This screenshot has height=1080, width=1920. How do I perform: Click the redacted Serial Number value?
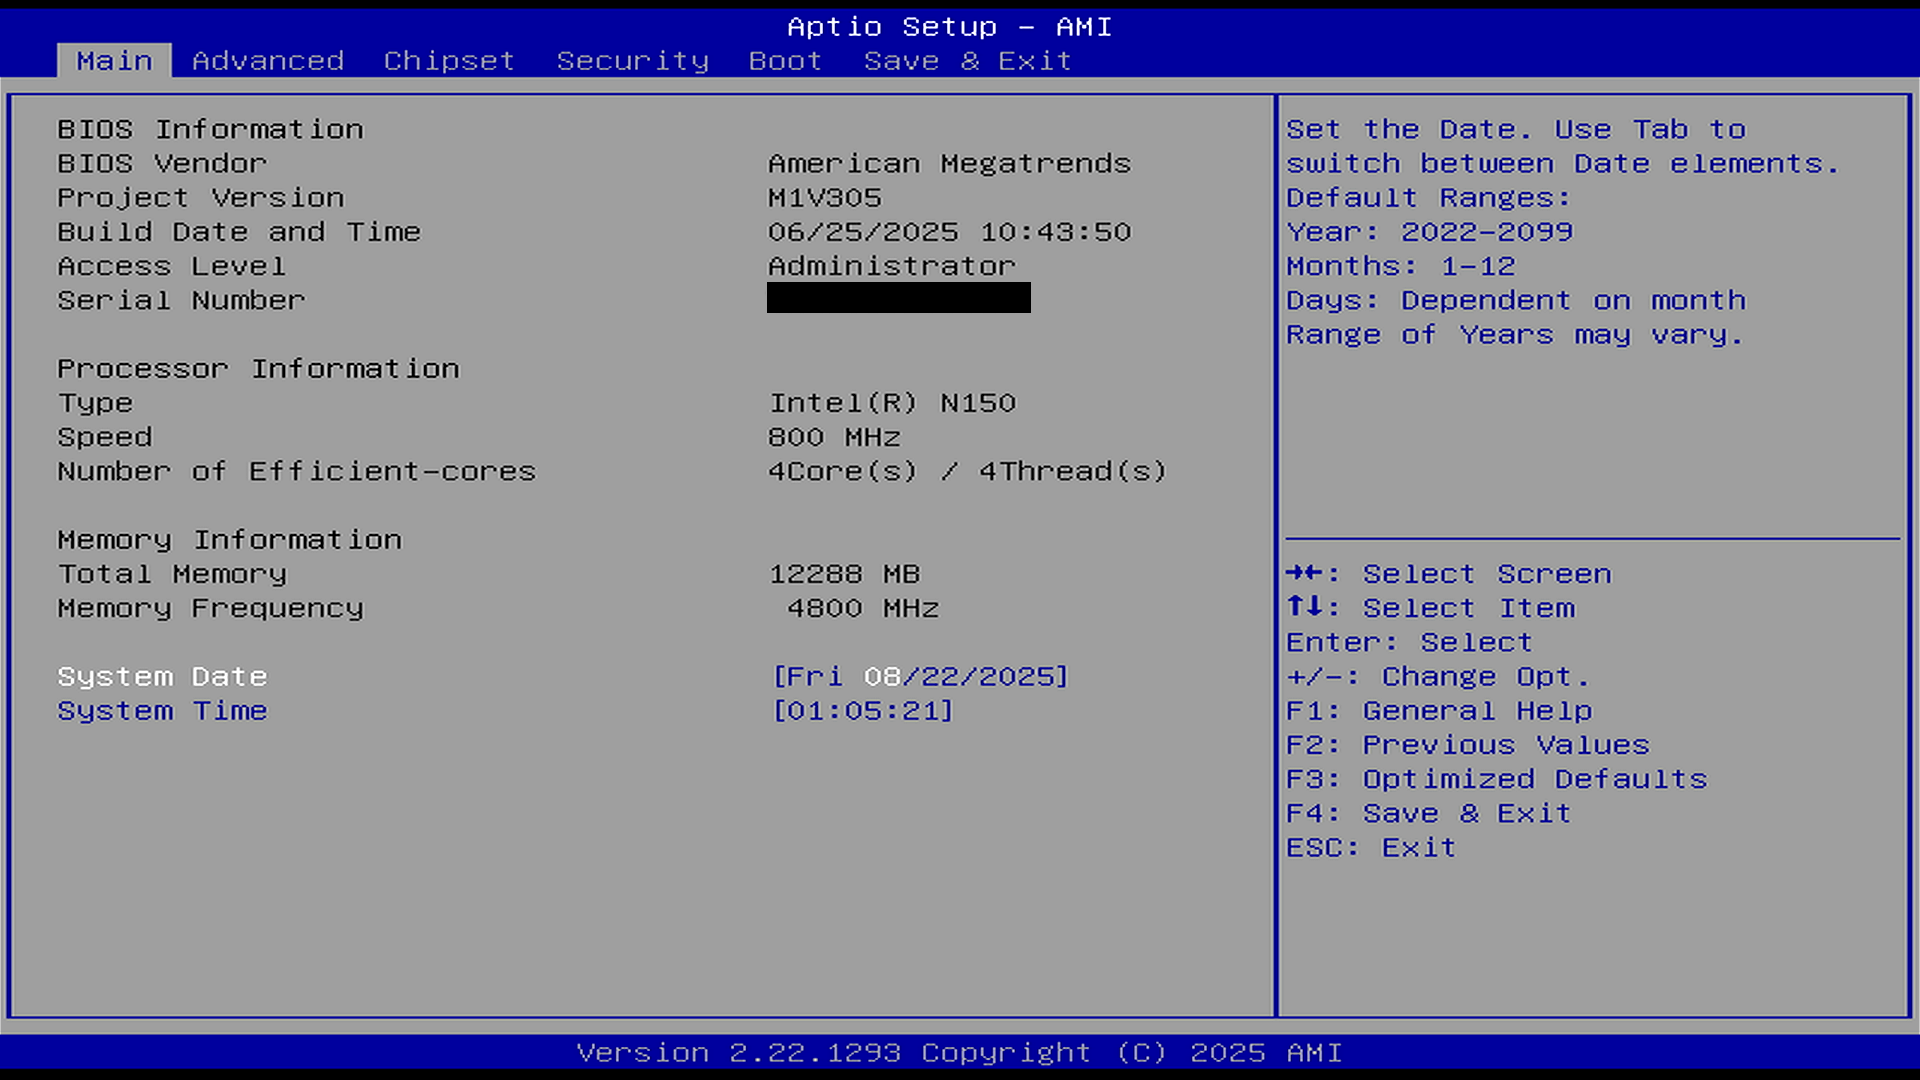[898, 298]
